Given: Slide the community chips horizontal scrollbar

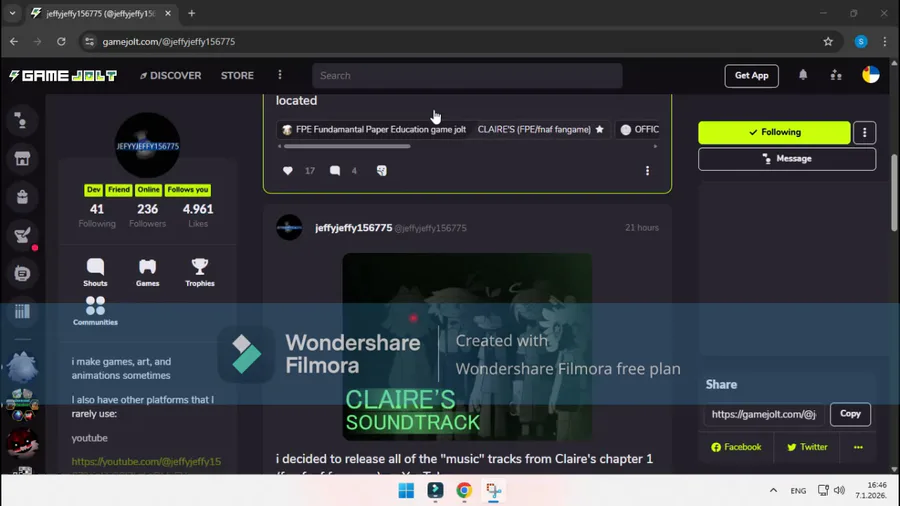Looking at the screenshot, I should (347, 146).
